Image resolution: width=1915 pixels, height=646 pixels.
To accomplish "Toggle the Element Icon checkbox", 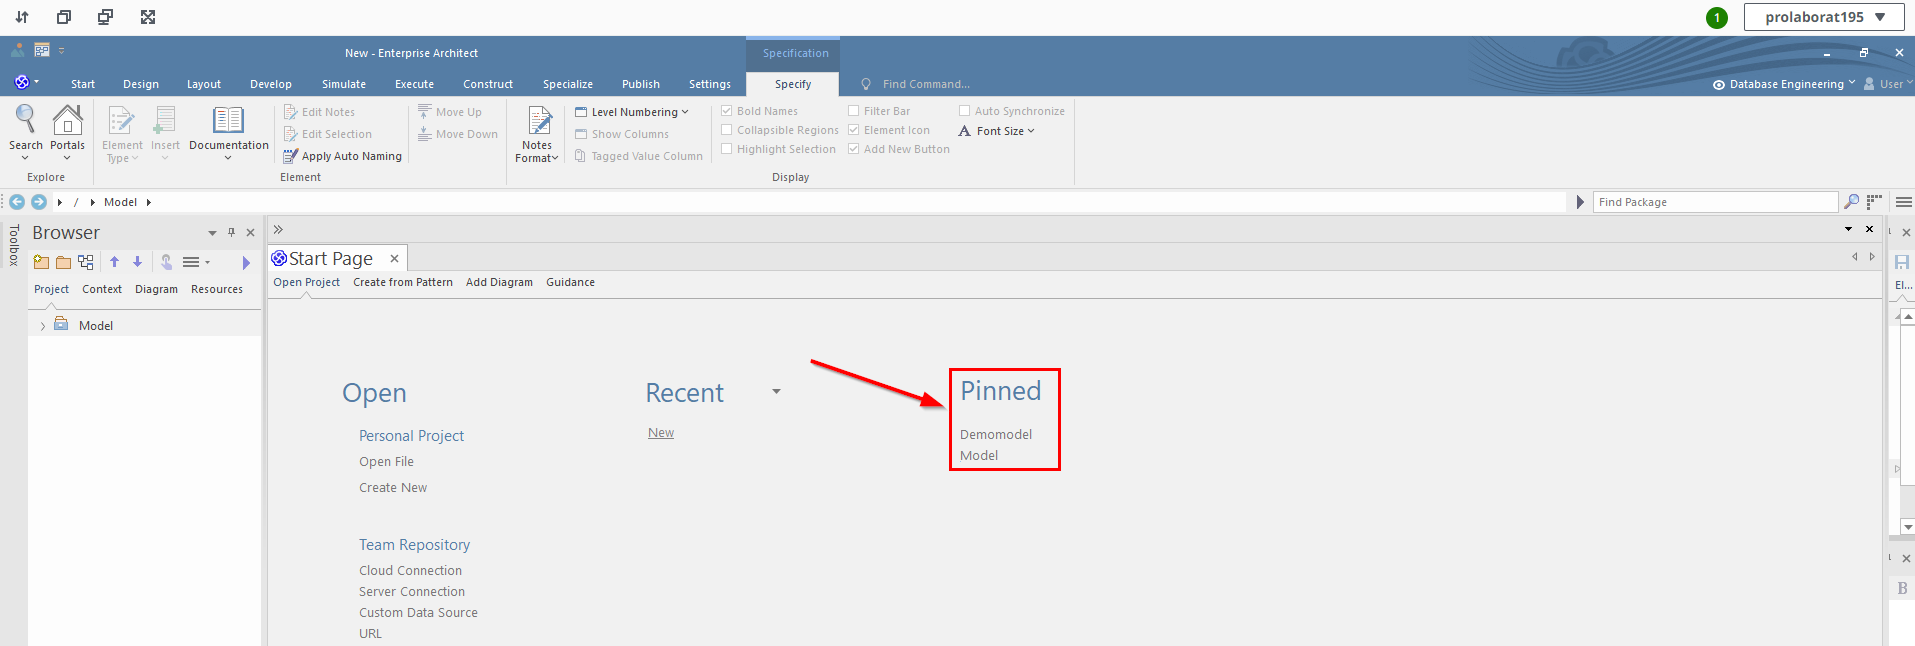I will [854, 130].
